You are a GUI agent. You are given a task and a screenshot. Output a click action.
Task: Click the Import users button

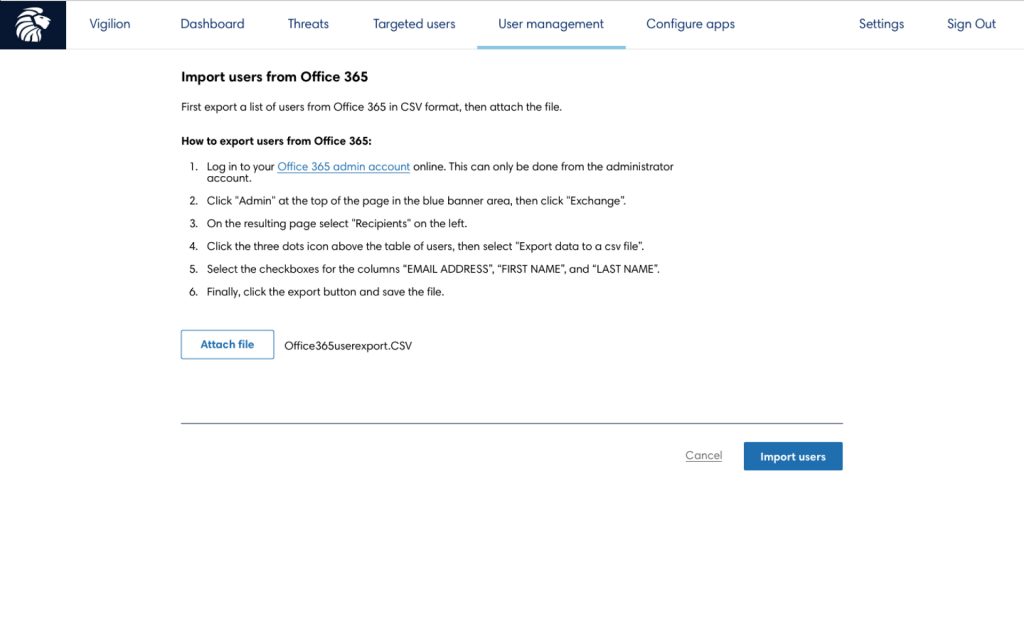(793, 457)
